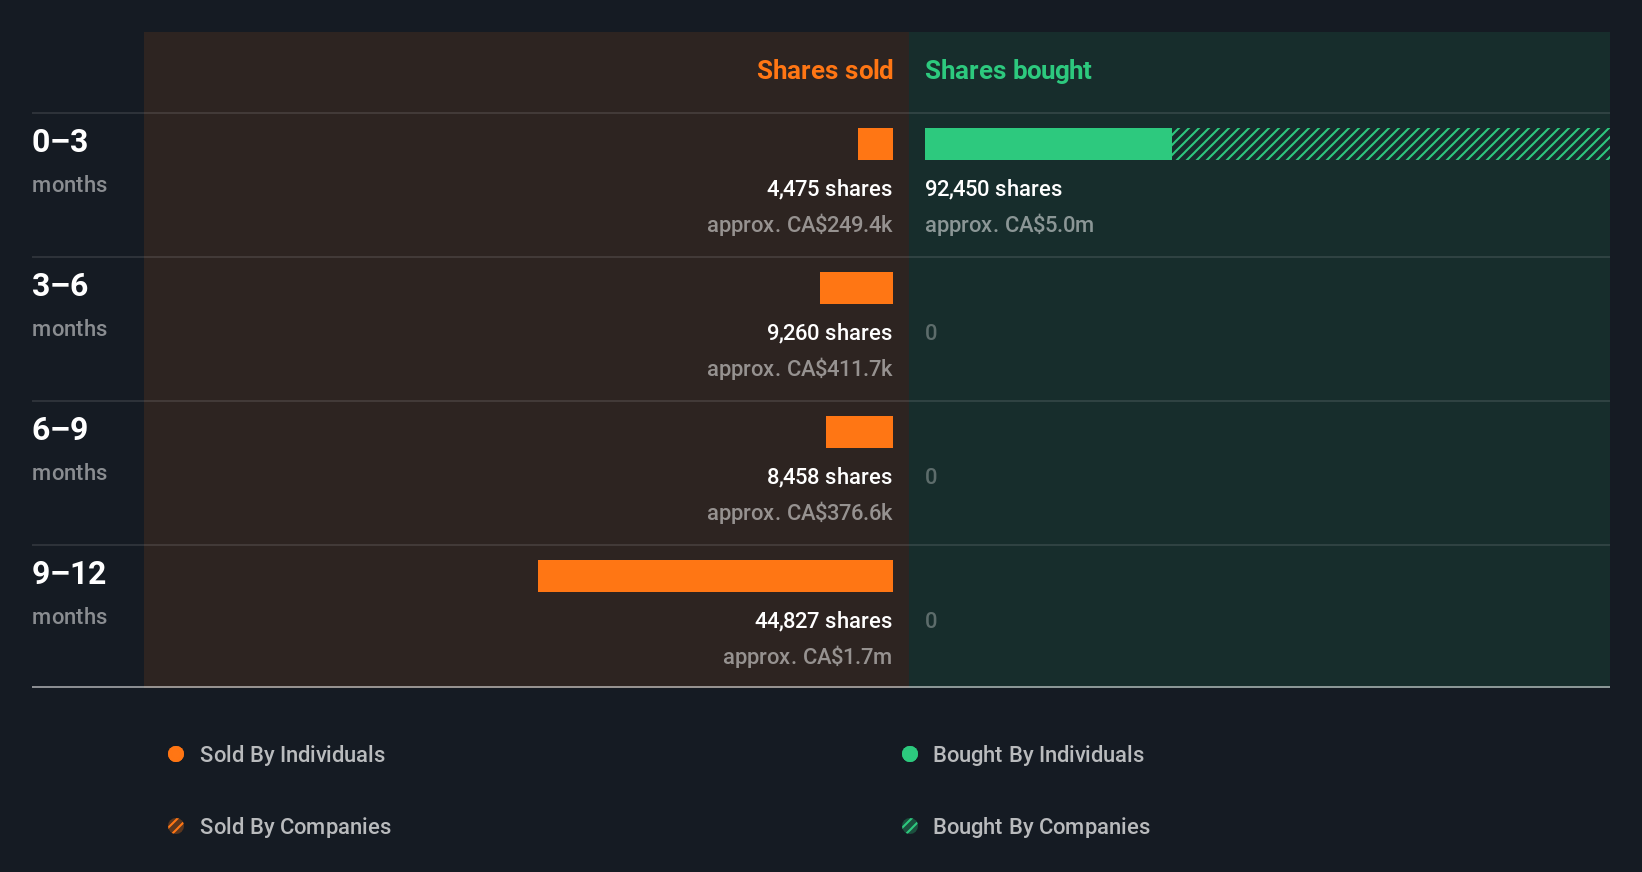Select the Sold By Individuals legend label
The width and height of the screenshot is (1642, 872).
tap(292, 754)
